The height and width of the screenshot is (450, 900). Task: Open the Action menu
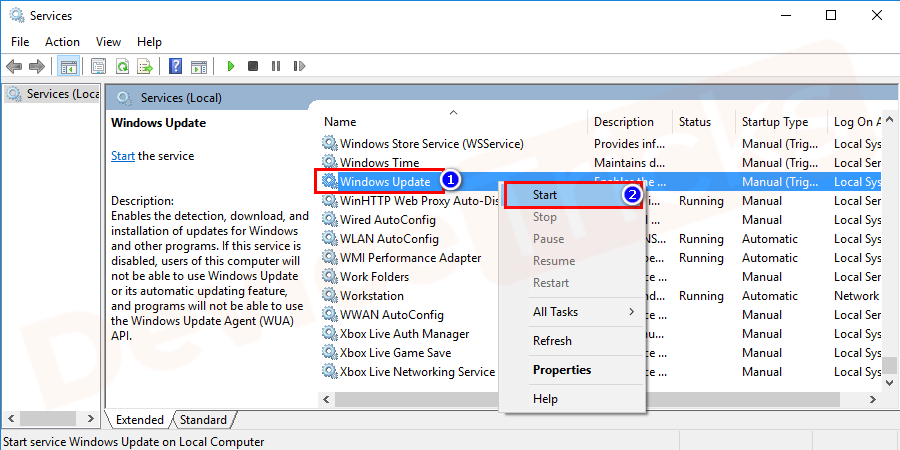62,42
